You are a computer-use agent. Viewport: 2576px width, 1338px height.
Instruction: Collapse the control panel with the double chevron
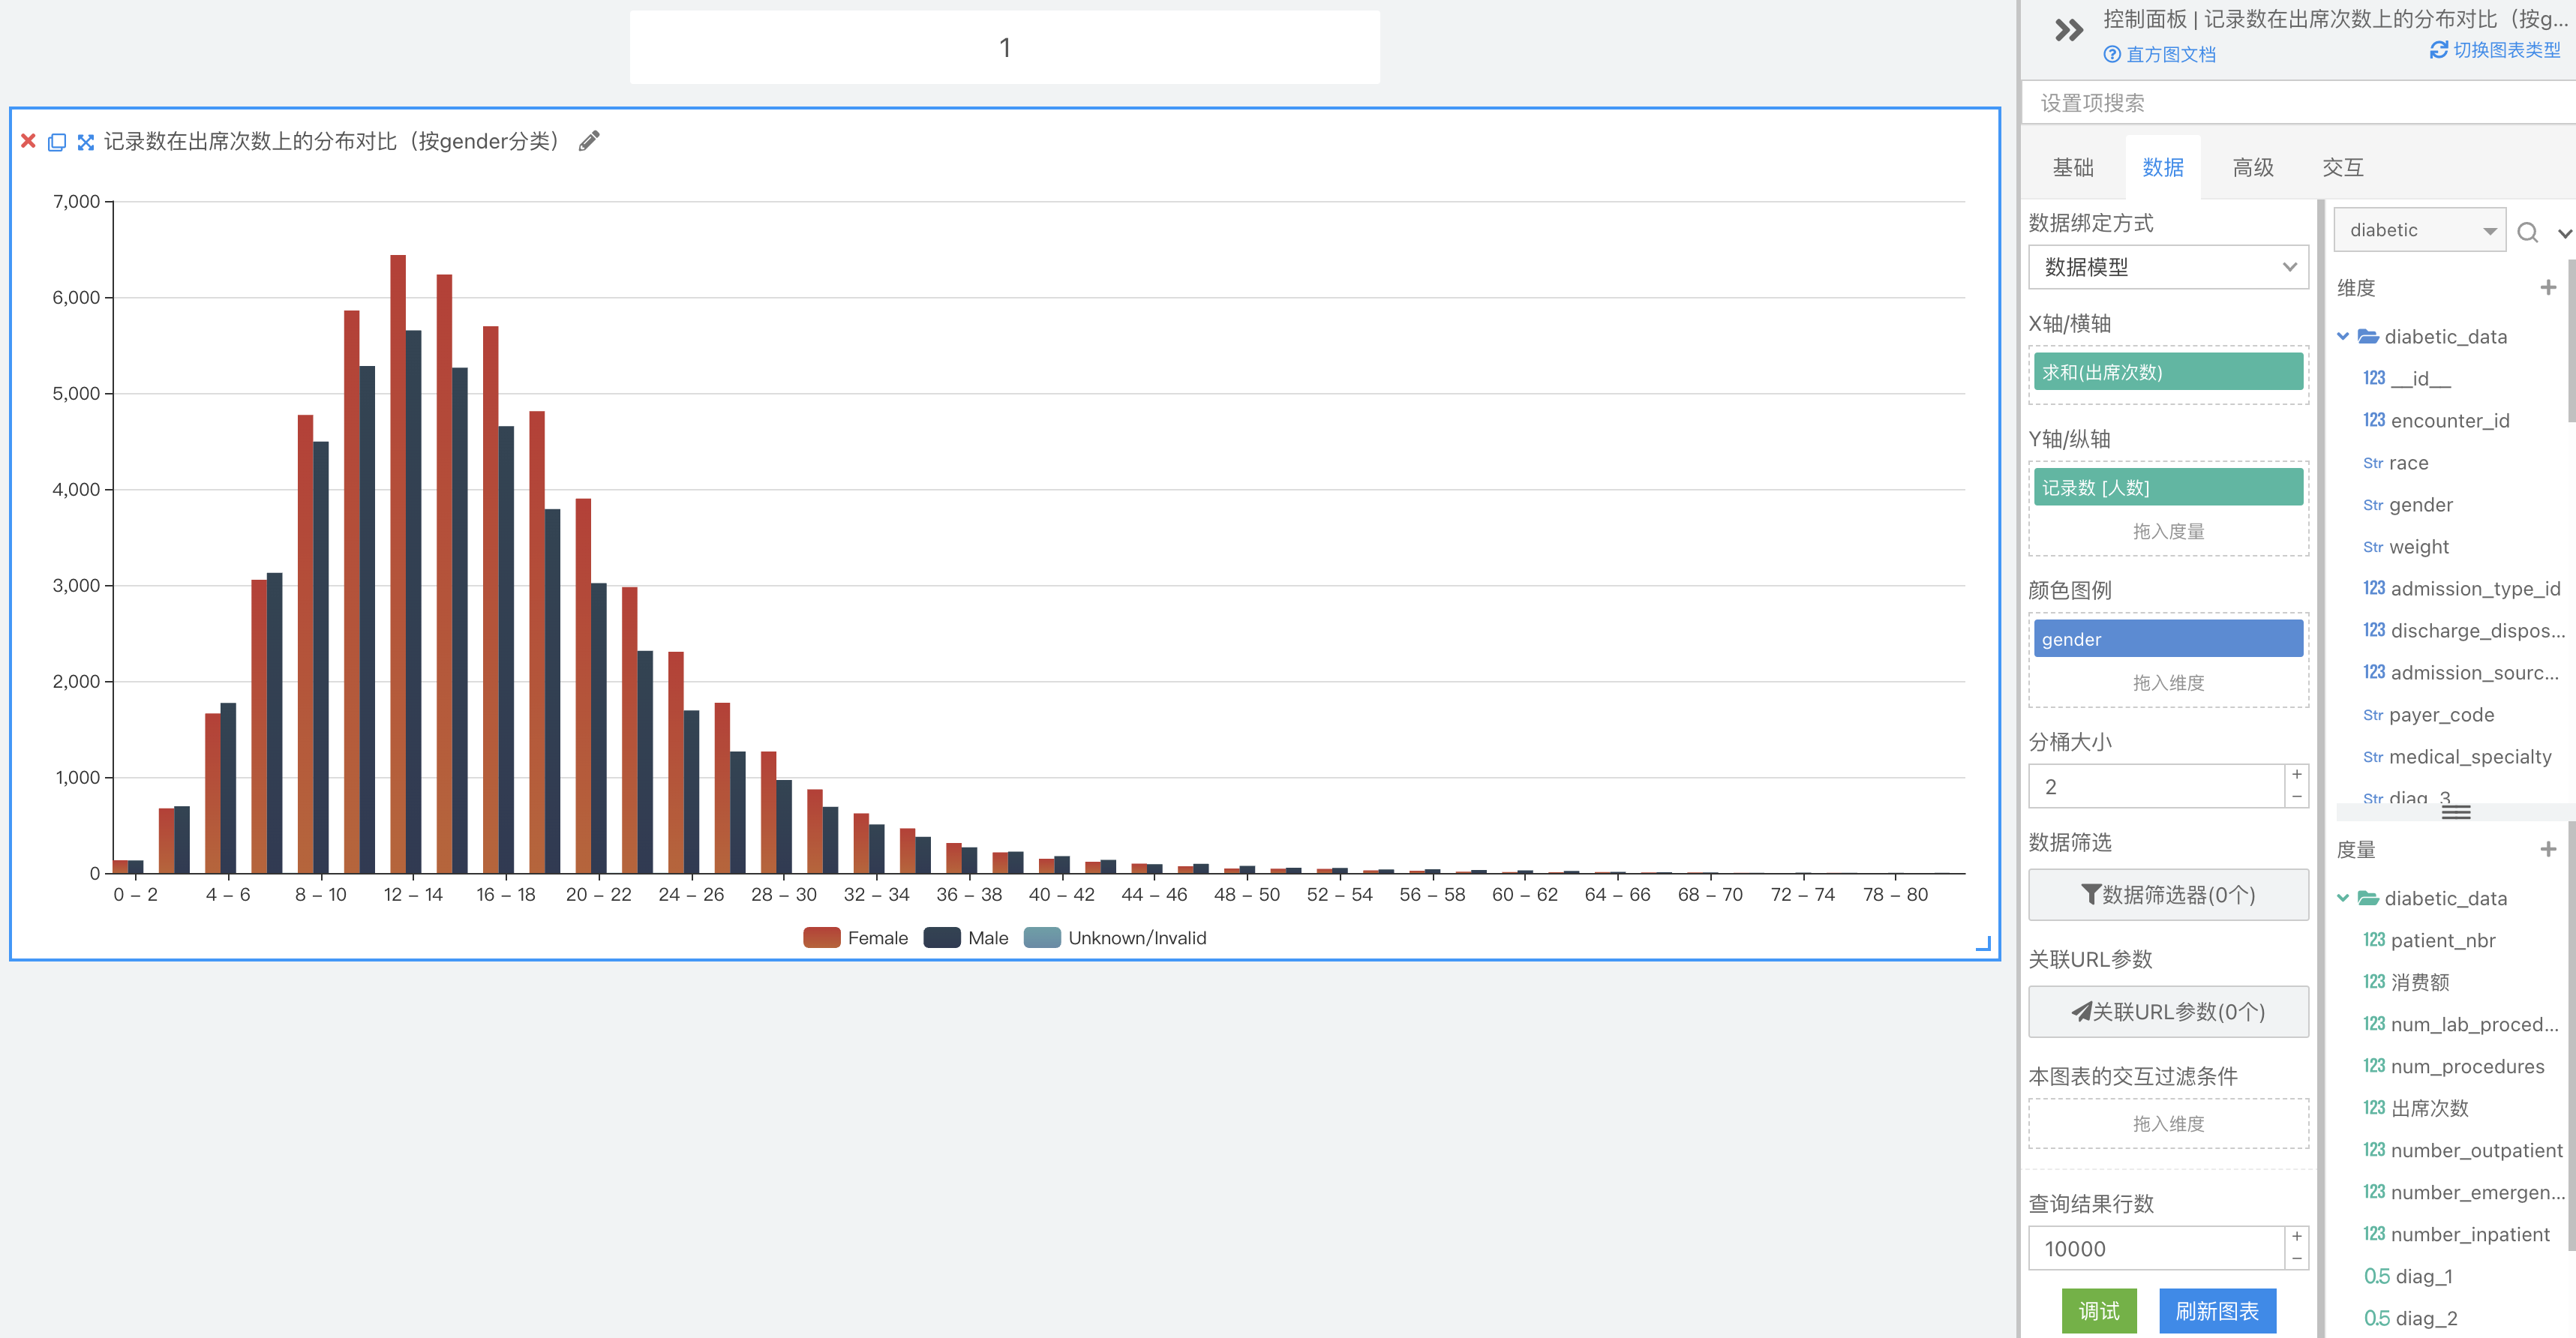(2068, 30)
